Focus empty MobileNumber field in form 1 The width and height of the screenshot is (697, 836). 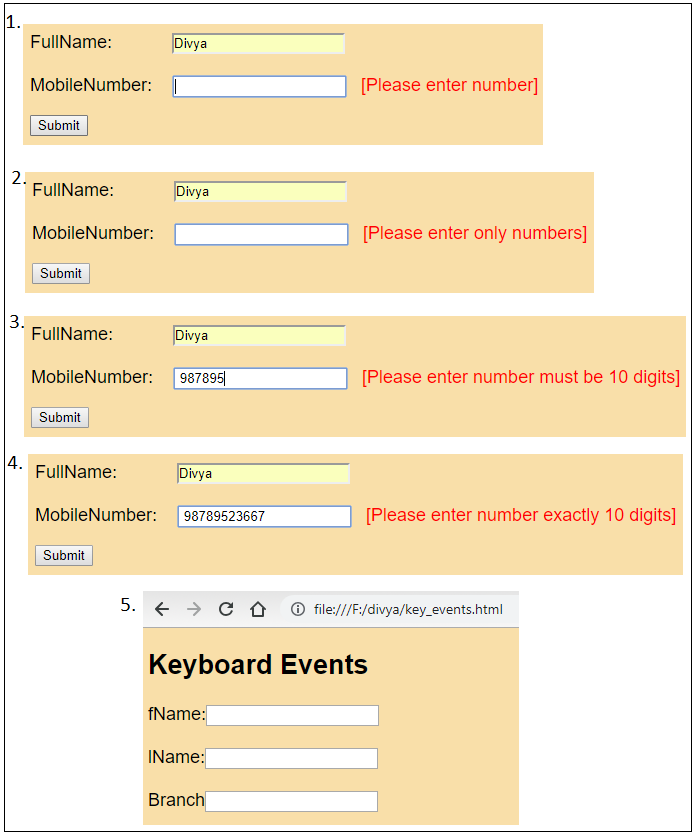pyautogui.click(x=260, y=86)
